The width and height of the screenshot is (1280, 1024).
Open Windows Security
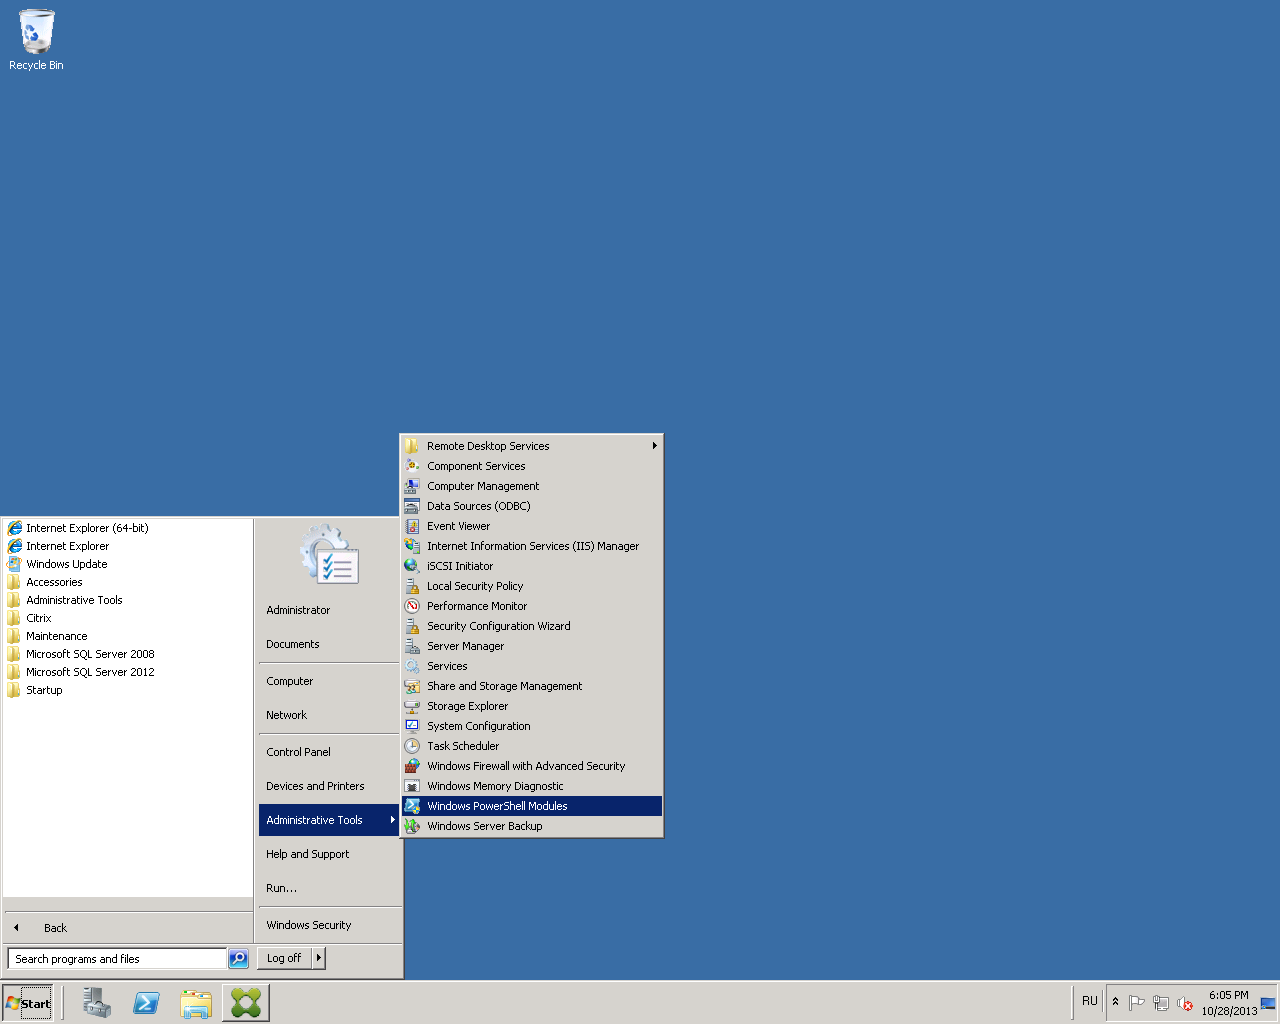click(329, 925)
